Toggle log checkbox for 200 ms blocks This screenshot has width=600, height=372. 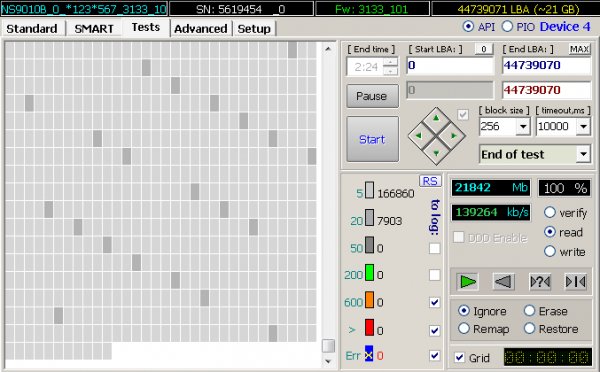point(434,275)
